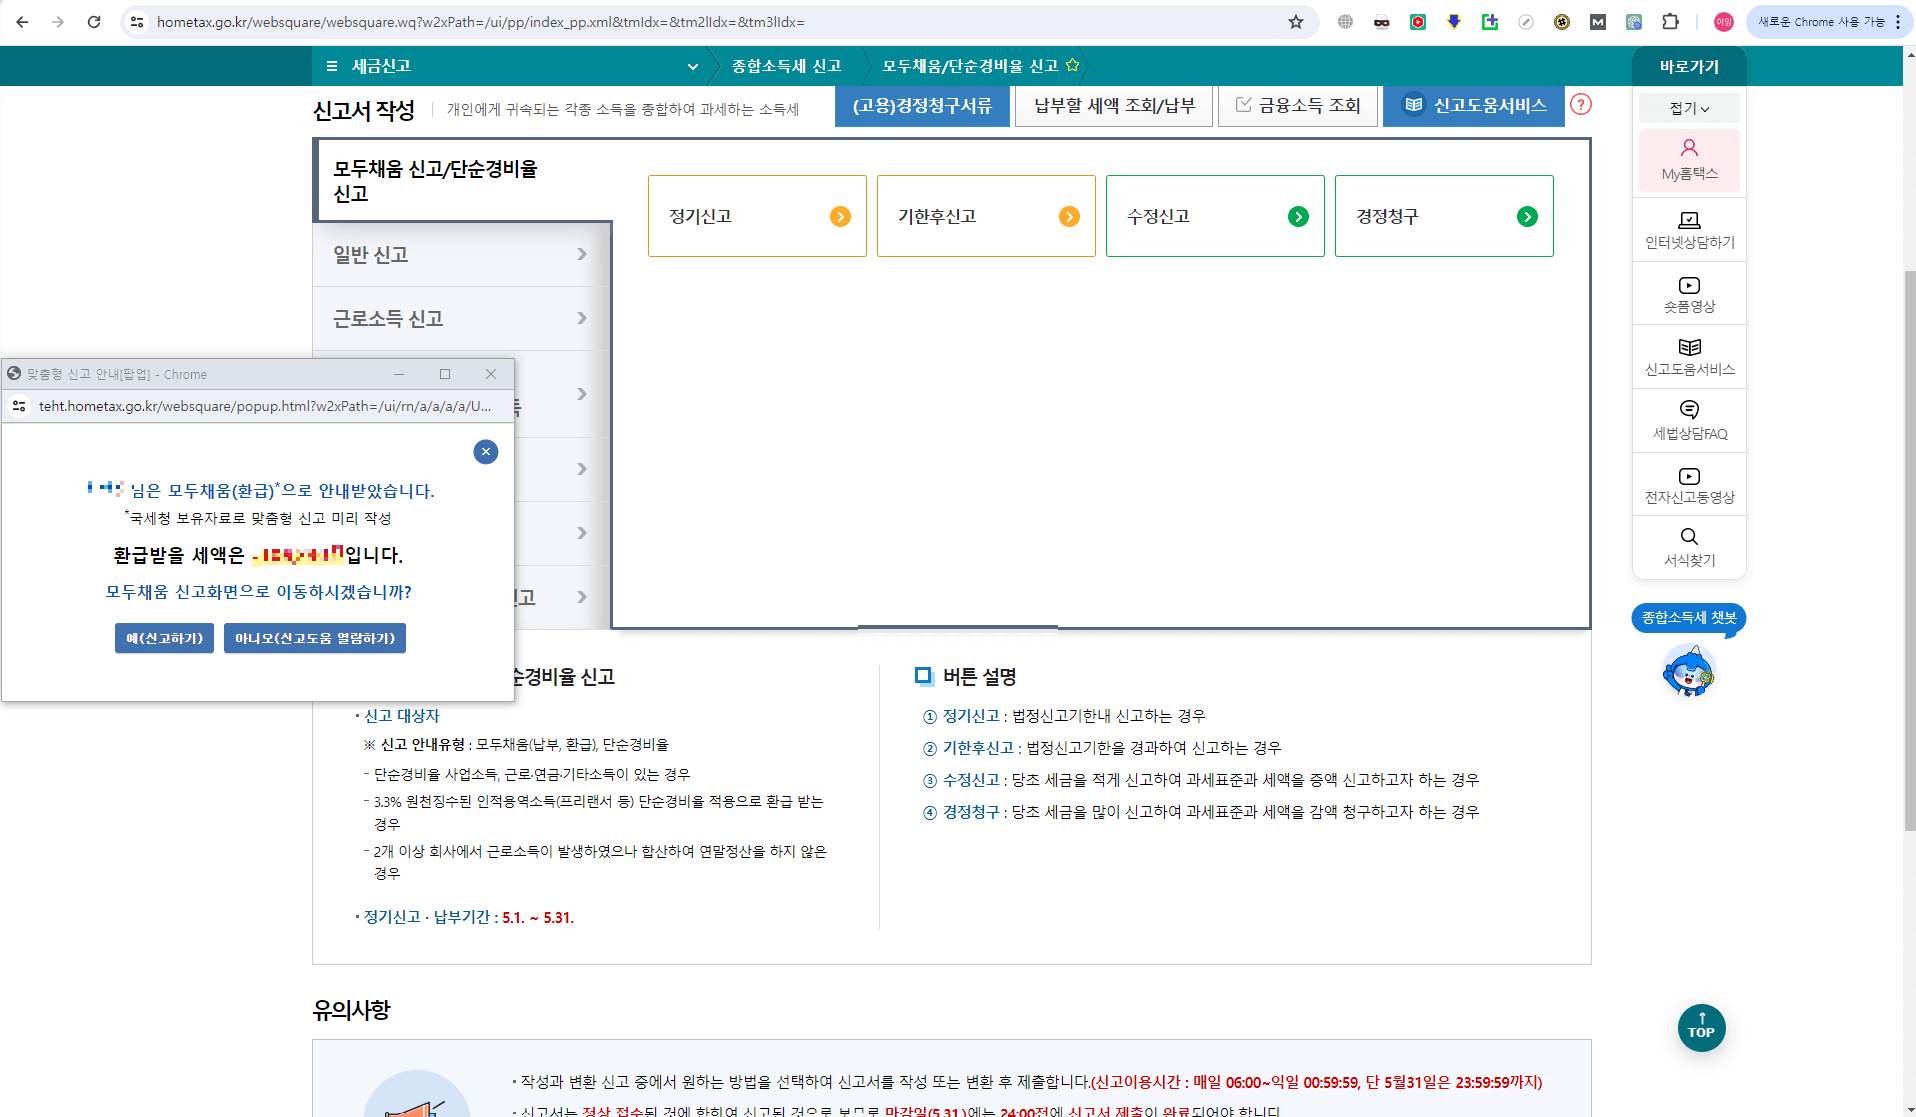The height and width of the screenshot is (1117, 1916).
Task: Click the browser address bar
Action: tap(600, 21)
